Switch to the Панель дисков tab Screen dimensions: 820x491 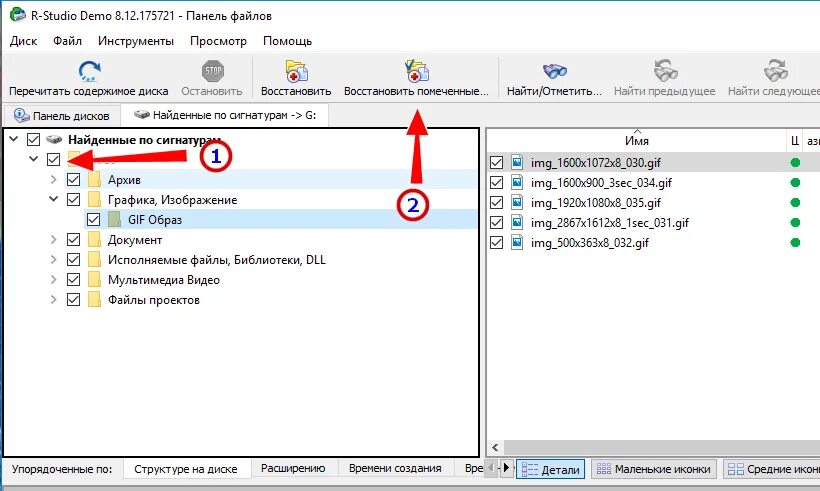pos(62,116)
